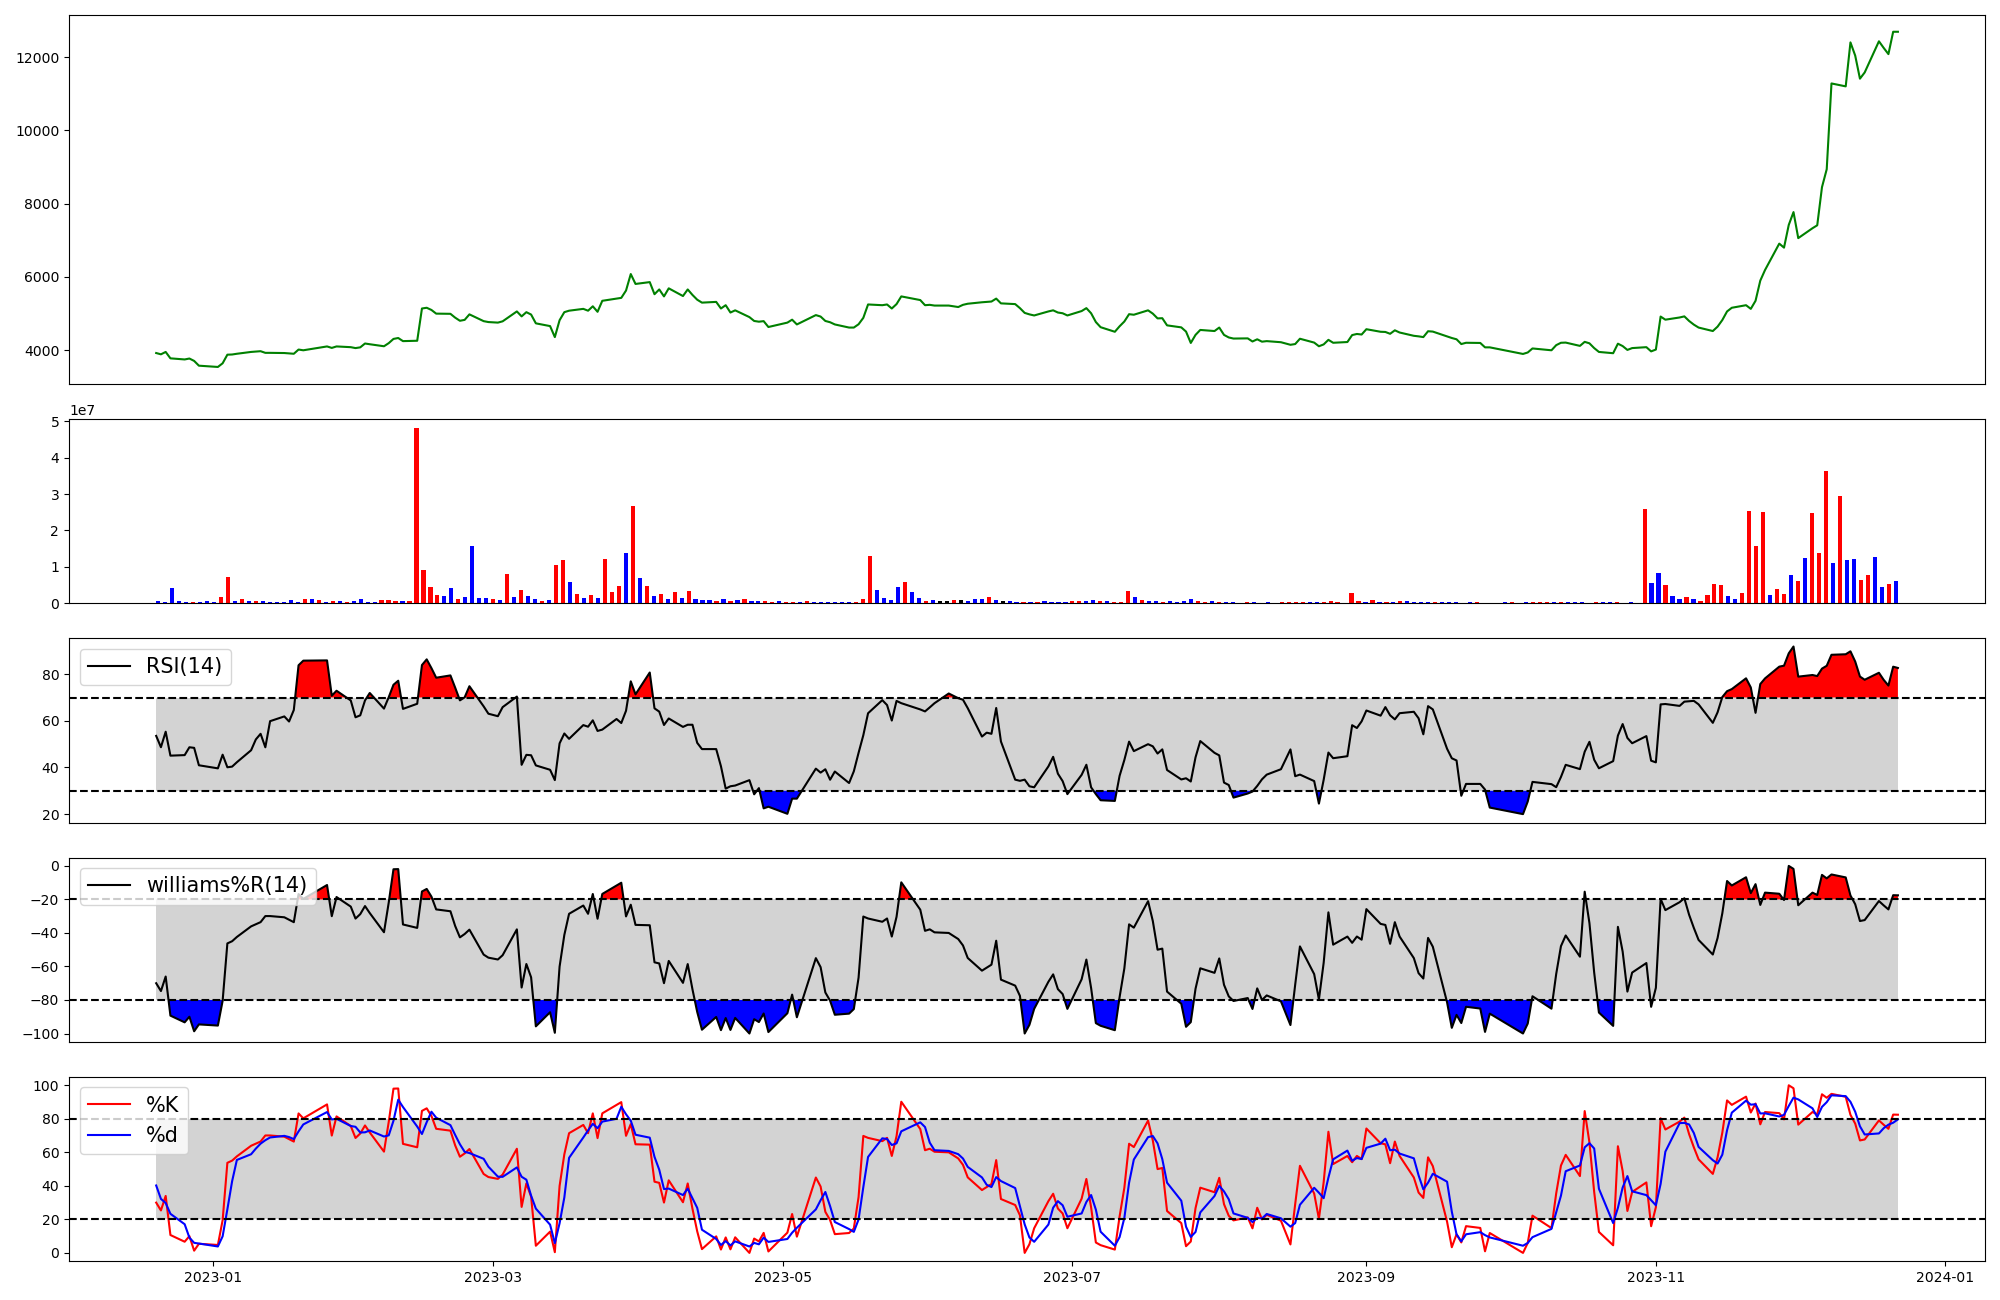Screen dimensions: 2000x1300
Task: Click the 2023-09 date tick label
Action: coord(1366,1277)
